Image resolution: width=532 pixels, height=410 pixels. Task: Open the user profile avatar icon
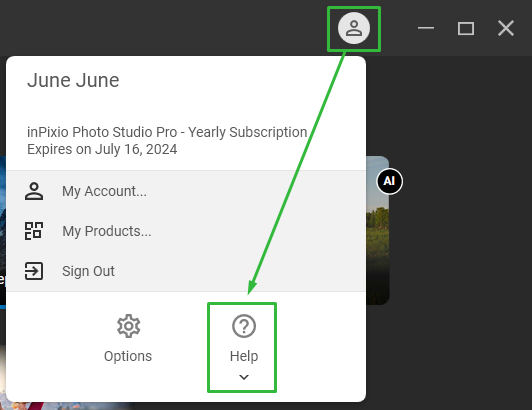point(354,28)
